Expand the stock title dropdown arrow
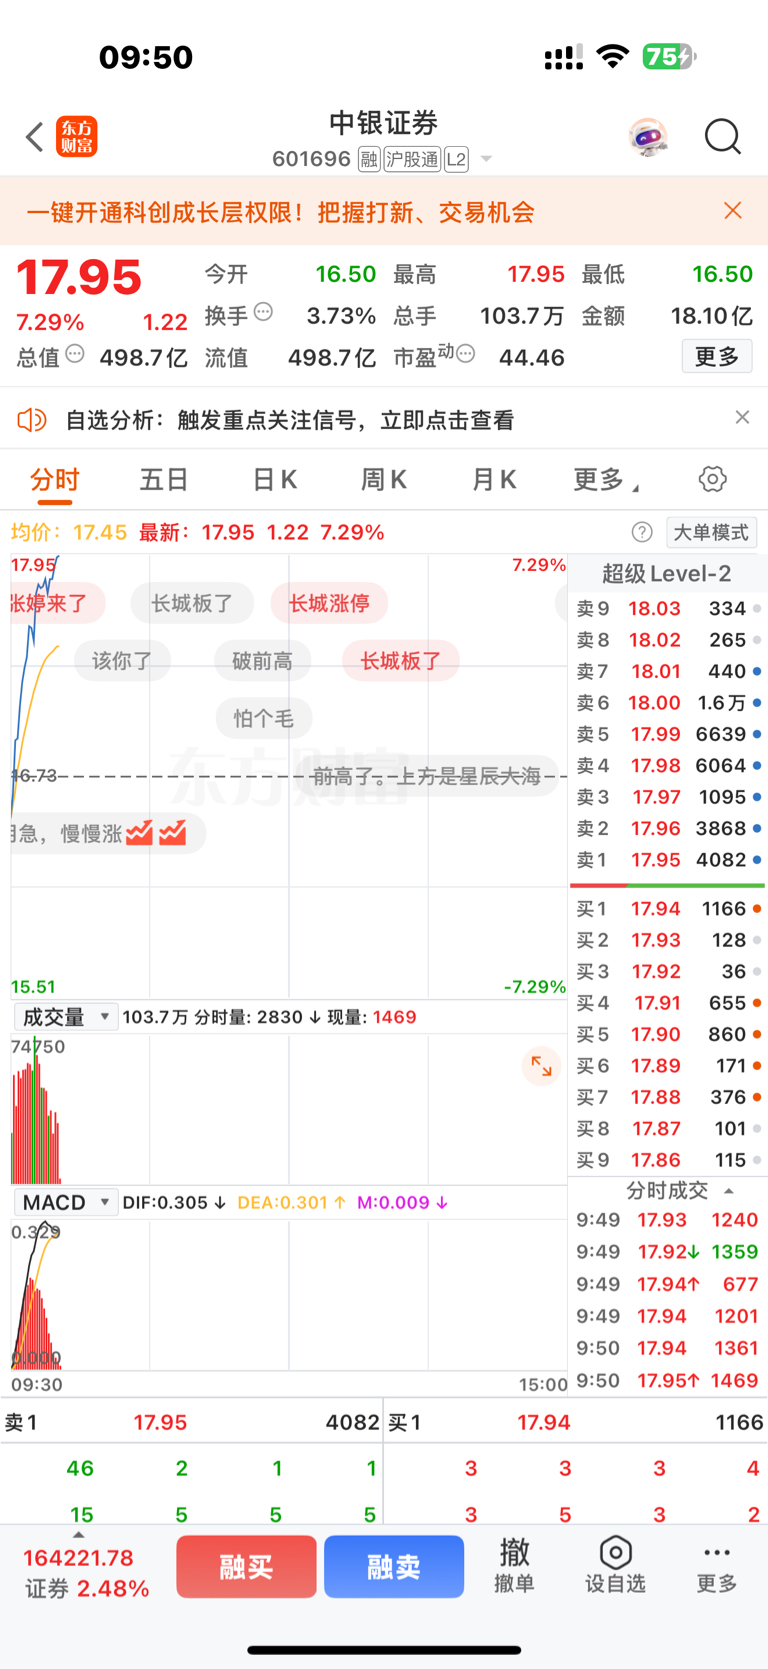The width and height of the screenshot is (768, 1669). pyautogui.click(x=487, y=159)
